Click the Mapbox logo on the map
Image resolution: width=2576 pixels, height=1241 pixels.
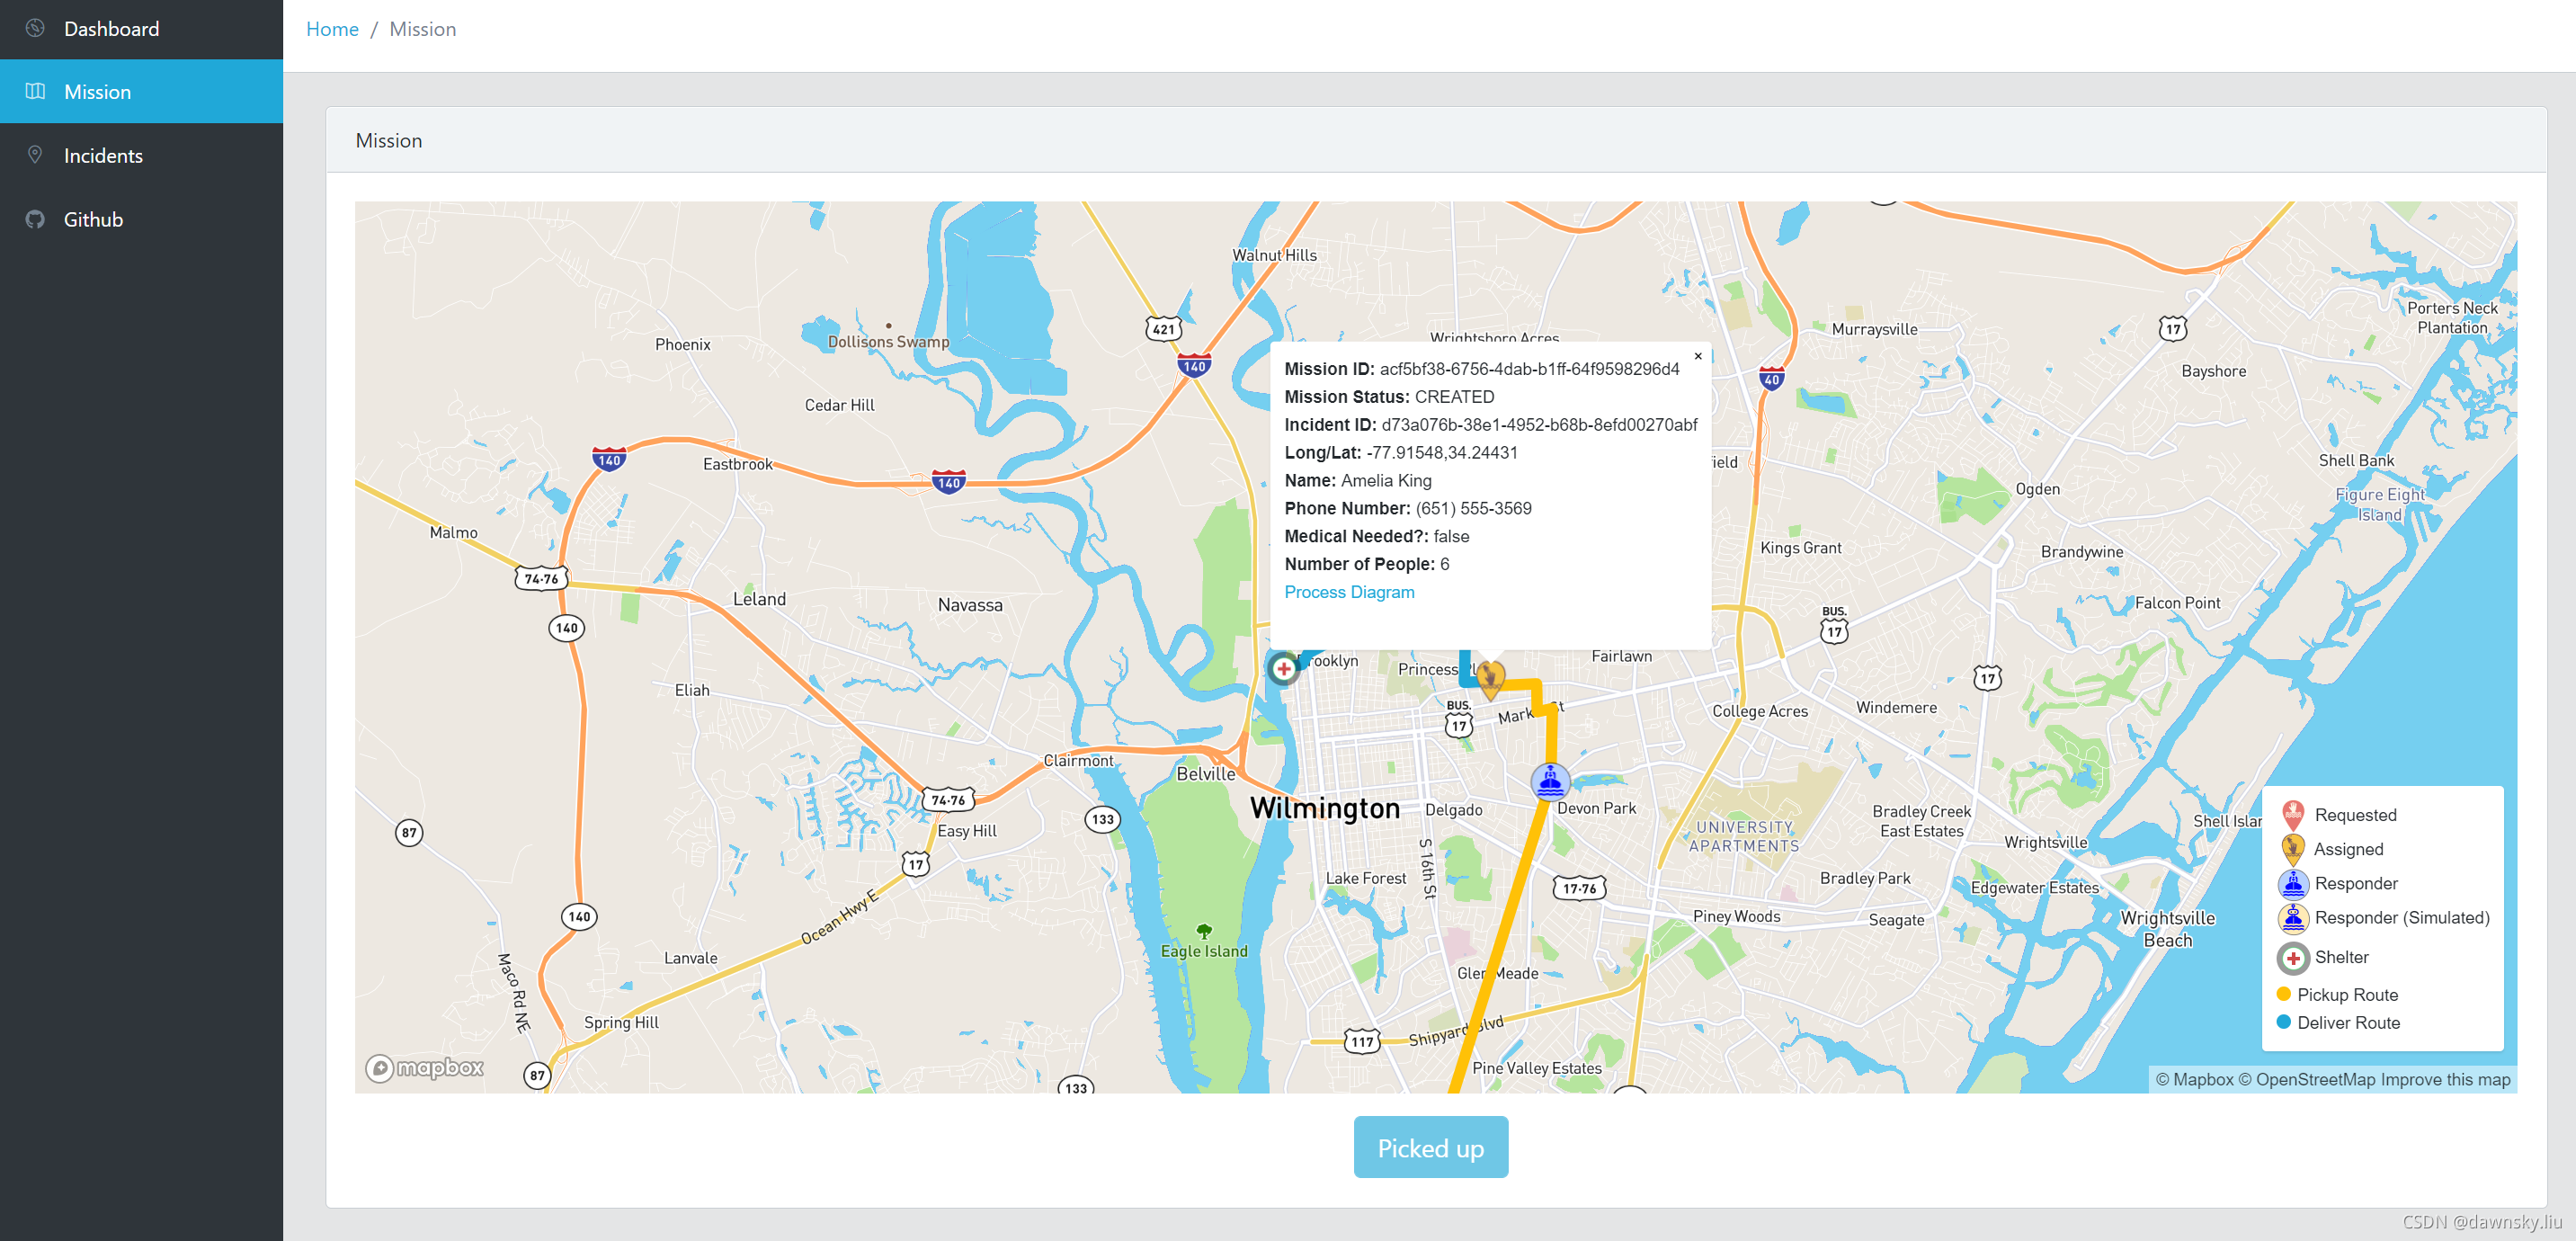tap(424, 1068)
